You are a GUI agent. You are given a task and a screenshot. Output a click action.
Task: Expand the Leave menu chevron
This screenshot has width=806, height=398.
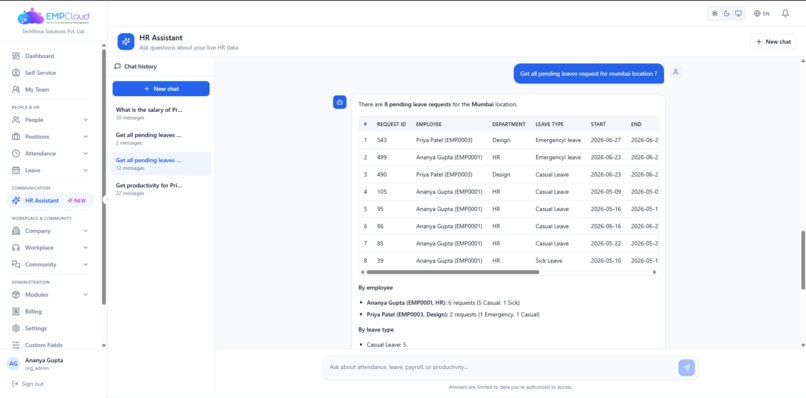(85, 170)
